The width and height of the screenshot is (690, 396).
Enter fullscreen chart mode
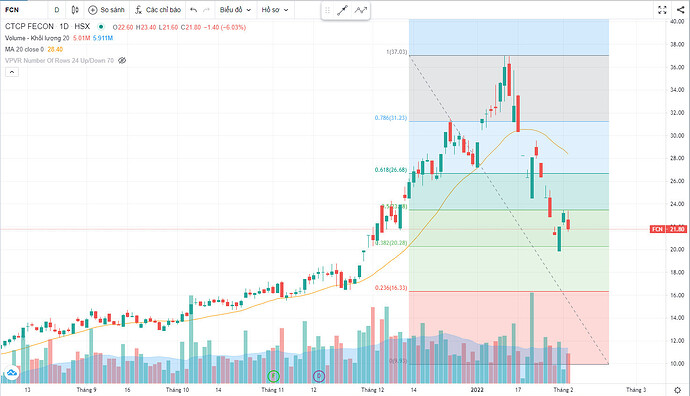tap(662, 10)
